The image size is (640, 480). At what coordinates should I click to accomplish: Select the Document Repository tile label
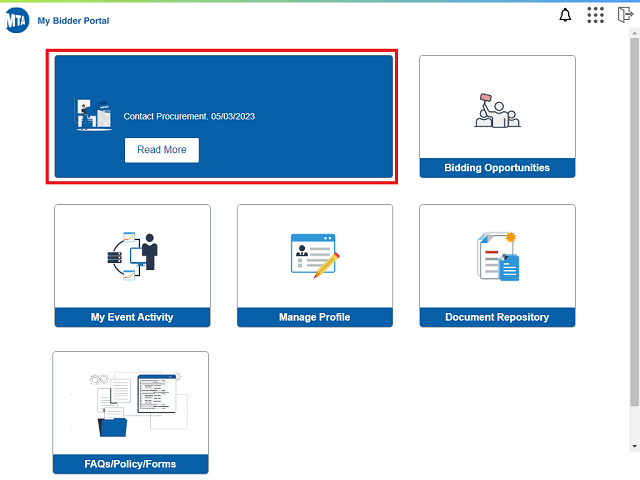point(497,317)
